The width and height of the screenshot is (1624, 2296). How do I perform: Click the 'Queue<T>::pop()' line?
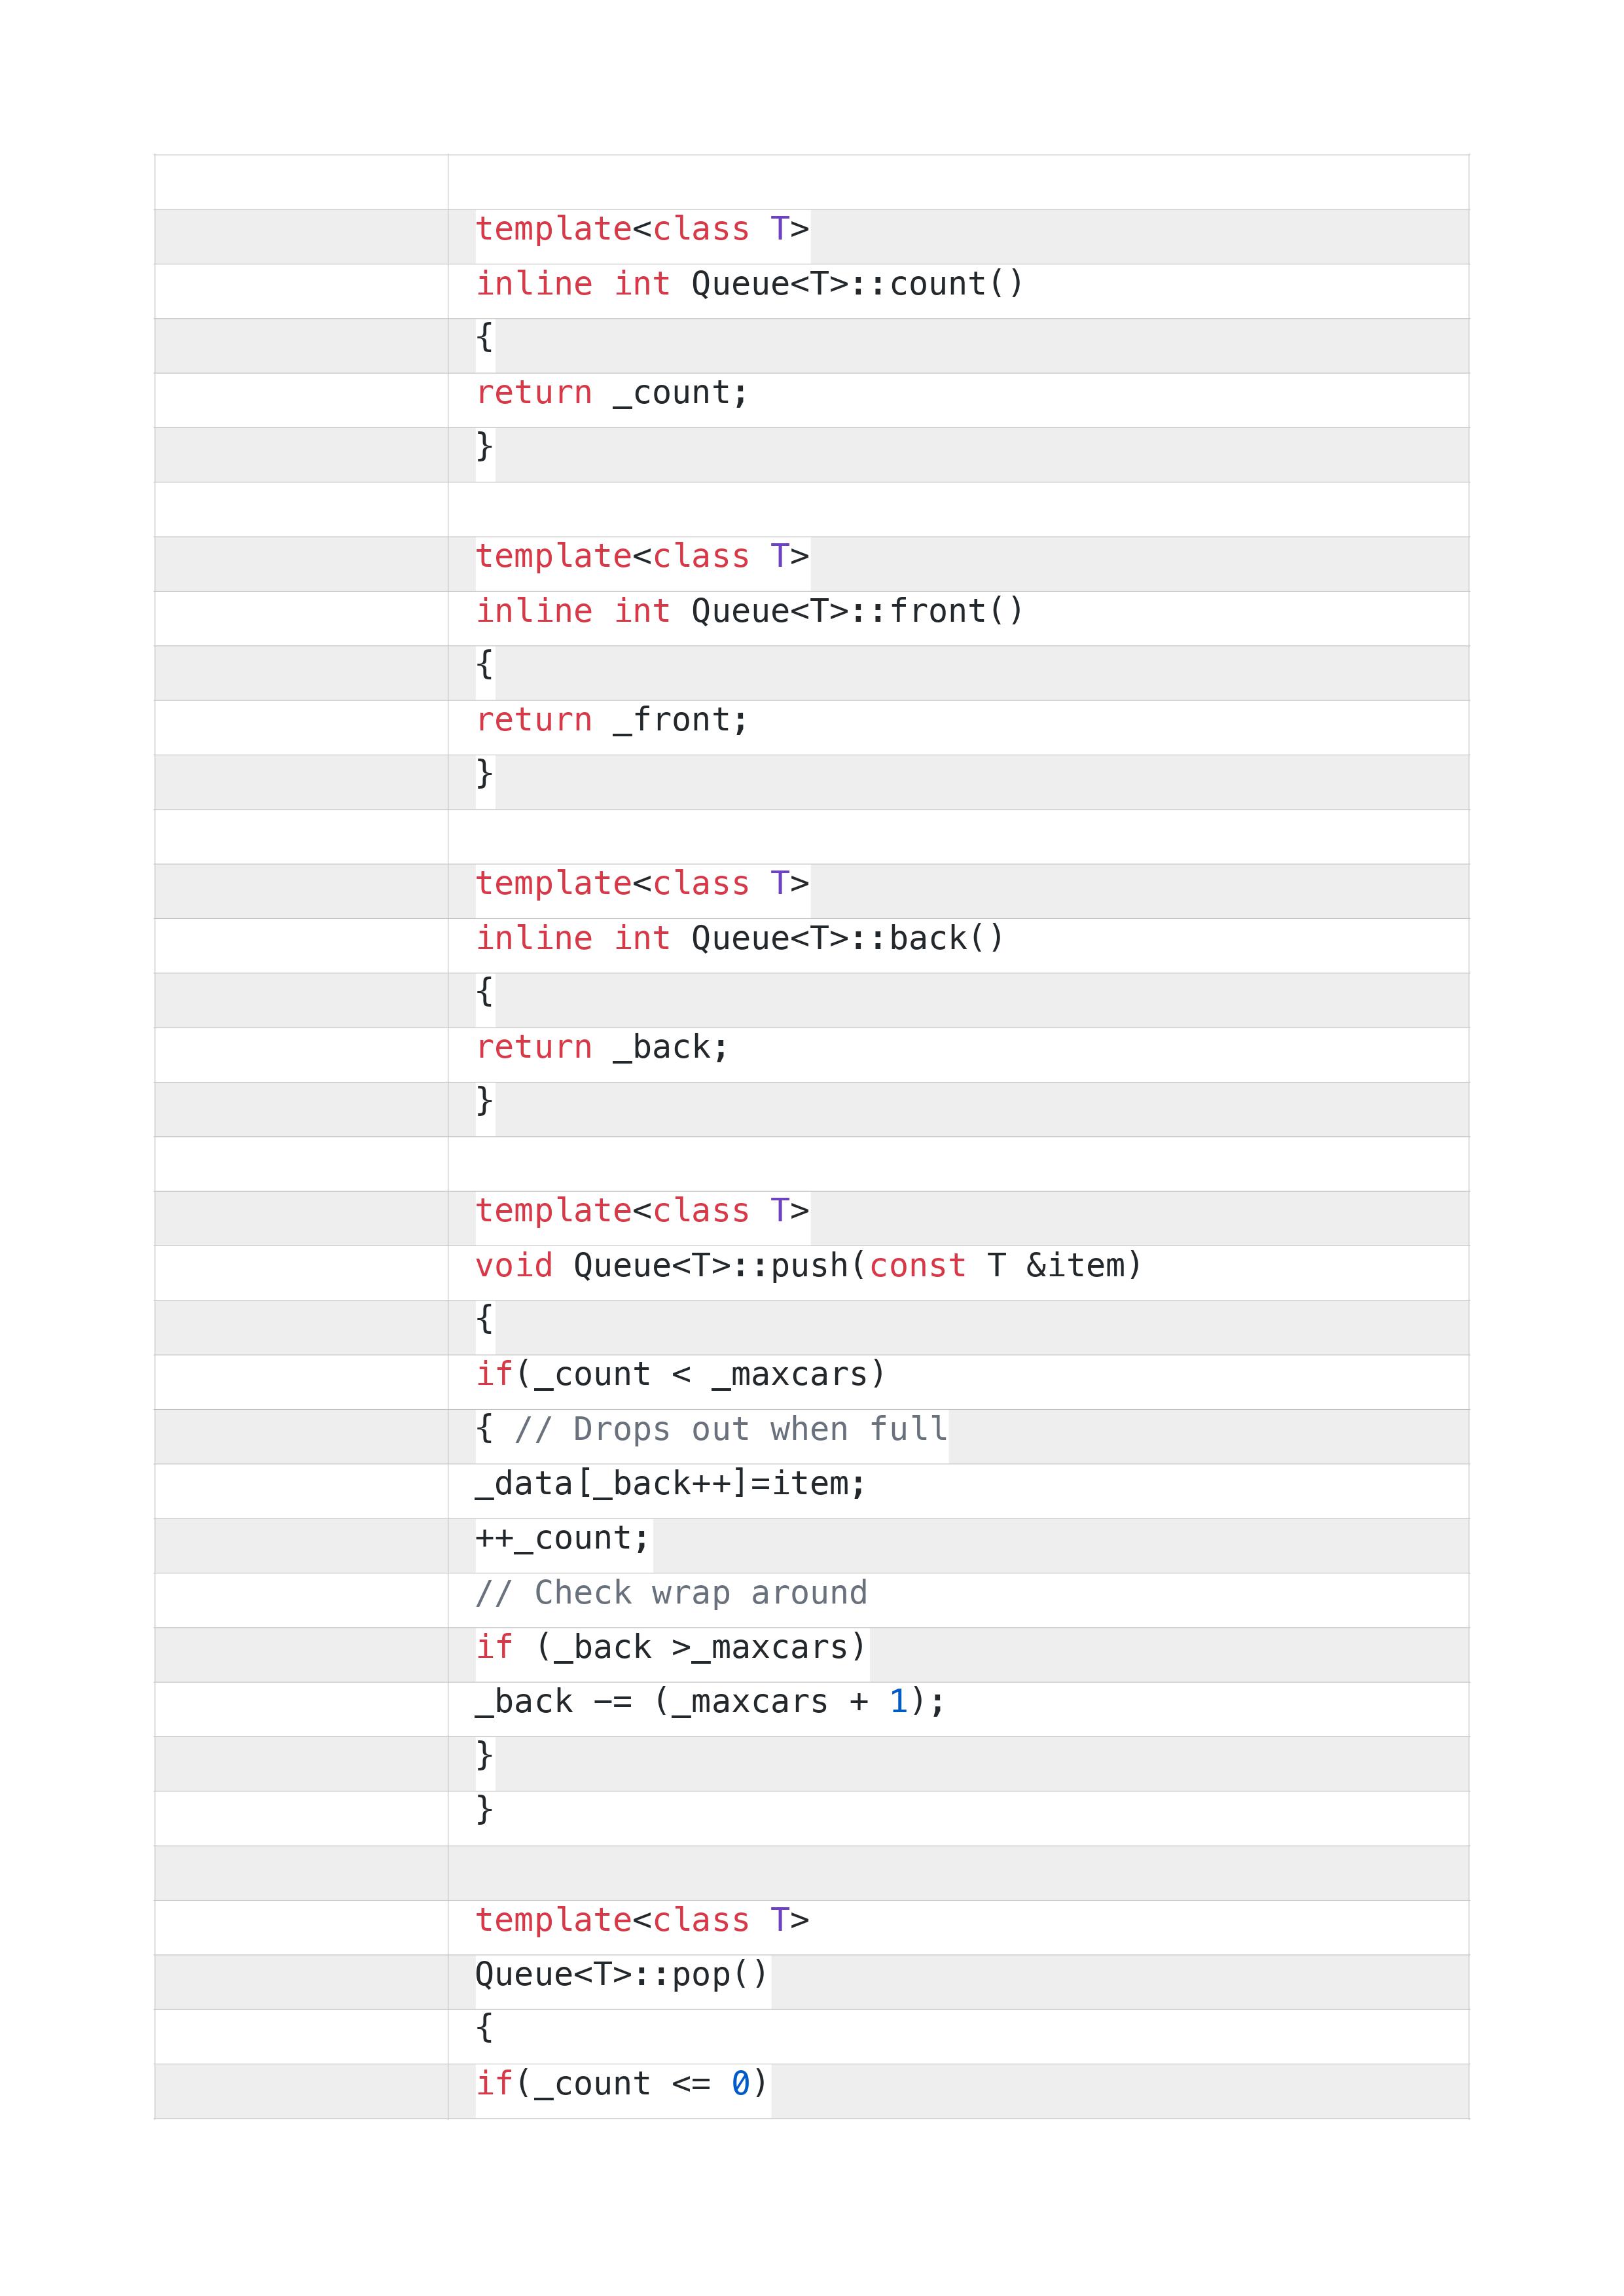point(621,1975)
